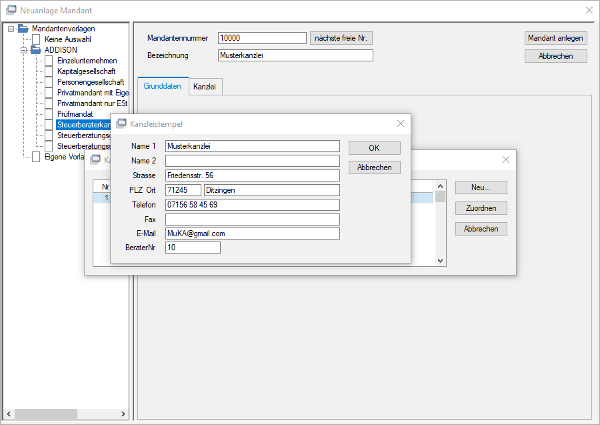Viewport: 600px width, 425px height.
Task: Click the Mandant anlegen button
Action: tap(556, 38)
